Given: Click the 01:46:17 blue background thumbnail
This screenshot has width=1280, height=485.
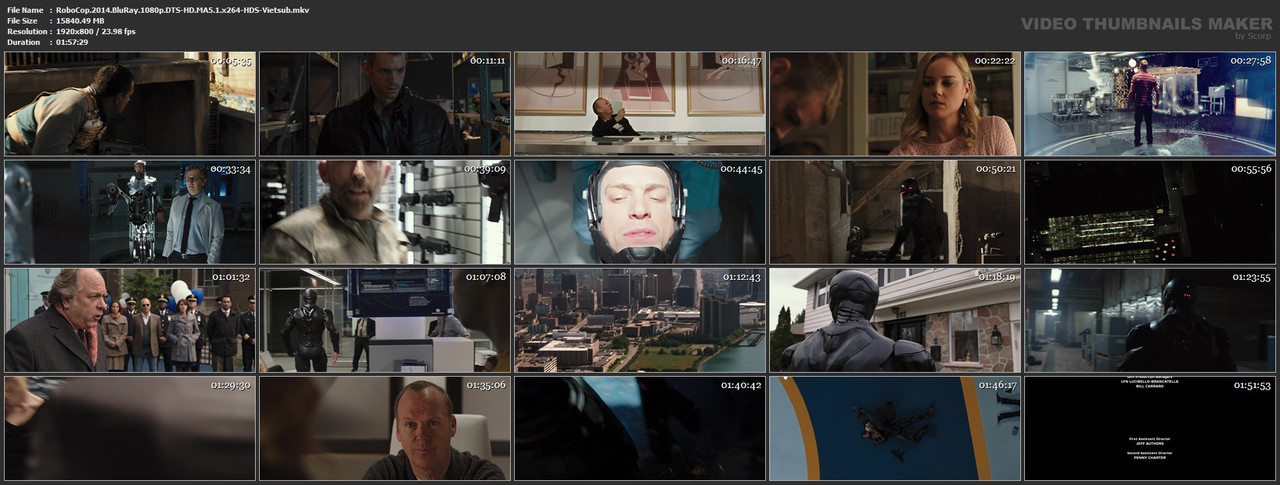Looking at the screenshot, I should (895, 428).
